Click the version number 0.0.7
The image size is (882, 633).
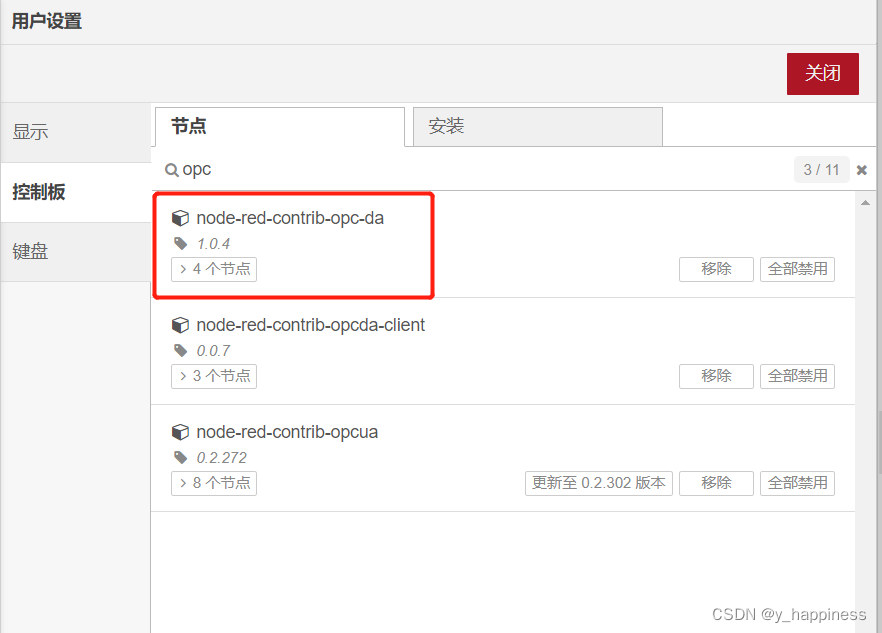pyautogui.click(x=213, y=351)
